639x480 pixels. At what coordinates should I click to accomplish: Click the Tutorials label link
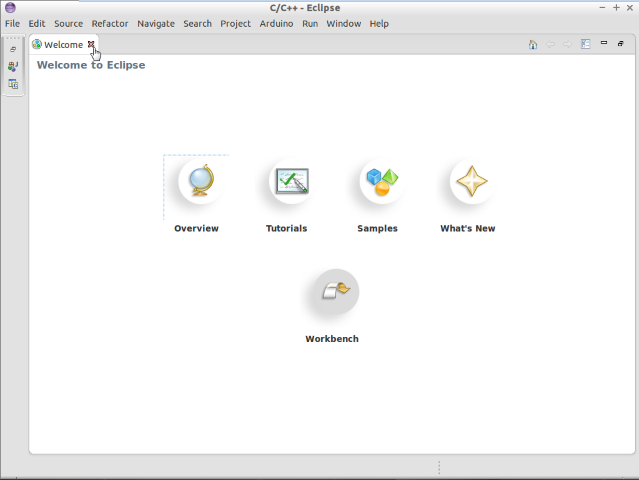click(x=286, y=228)
